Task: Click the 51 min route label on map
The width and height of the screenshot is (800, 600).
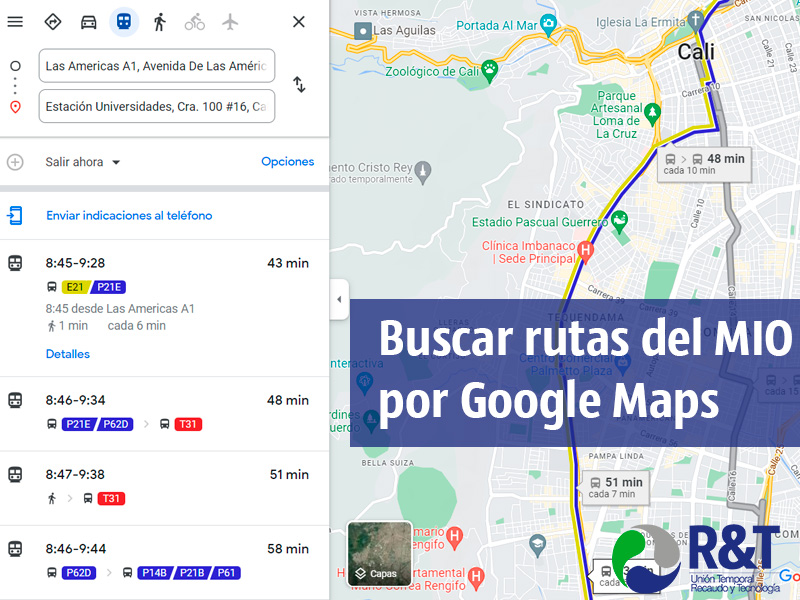Action: coord(615,488)
